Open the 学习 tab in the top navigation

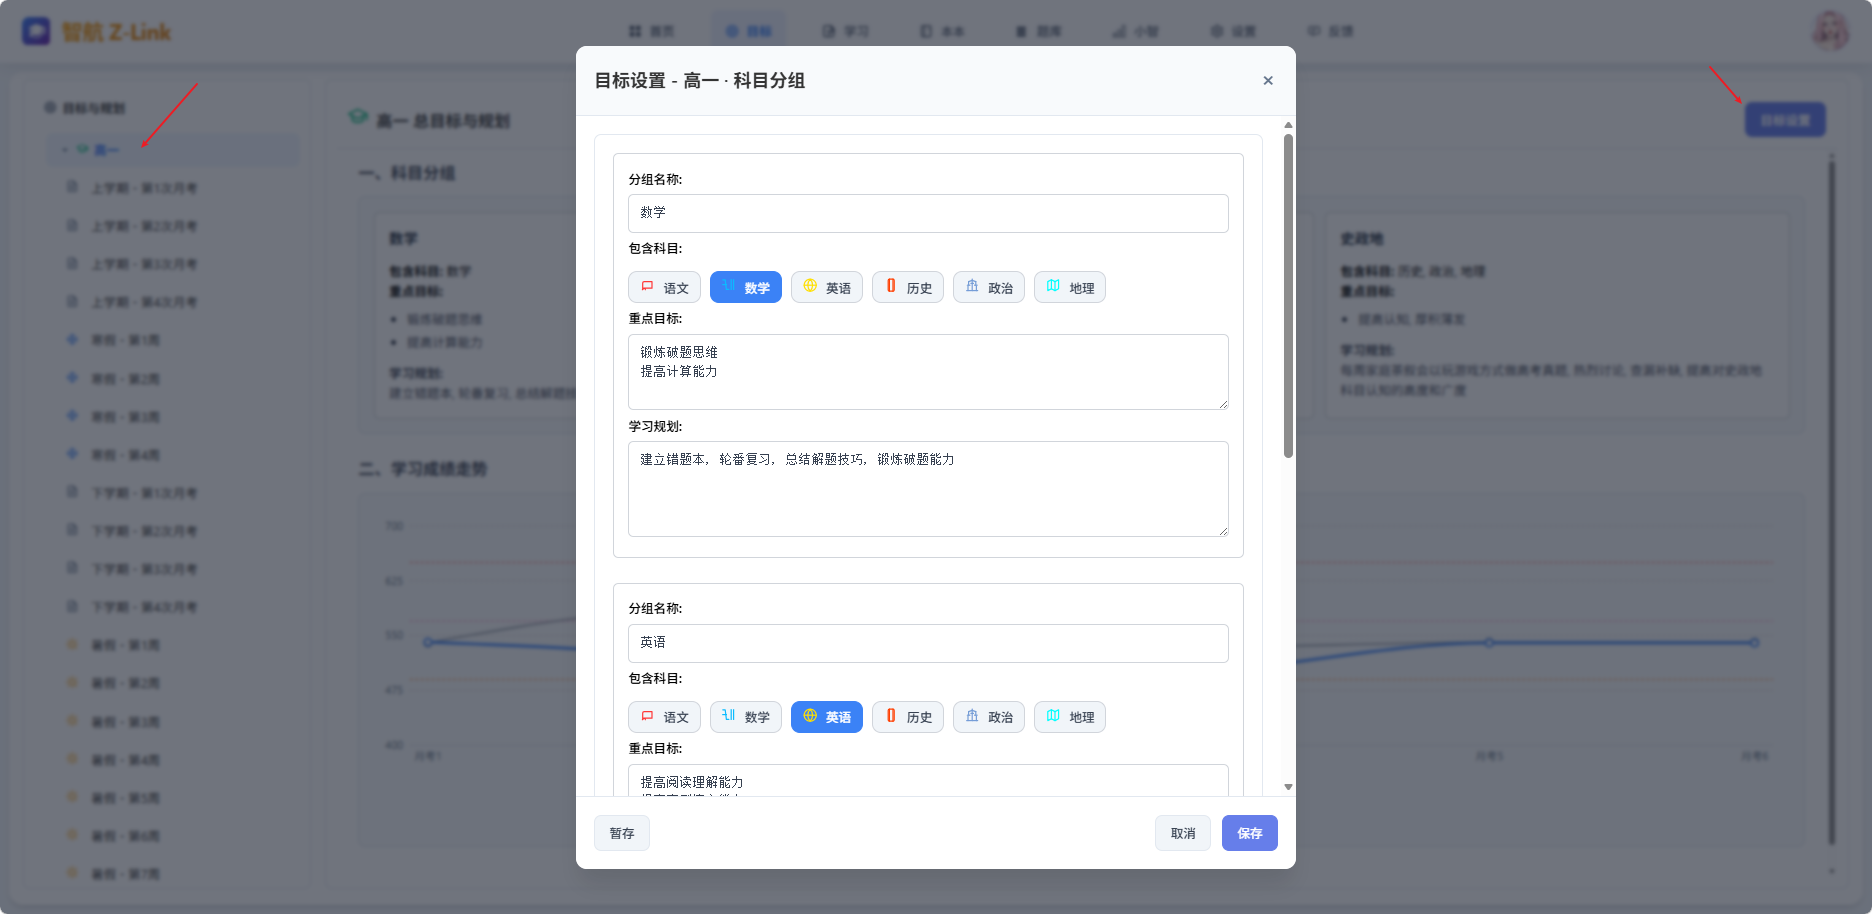[845, 31]
